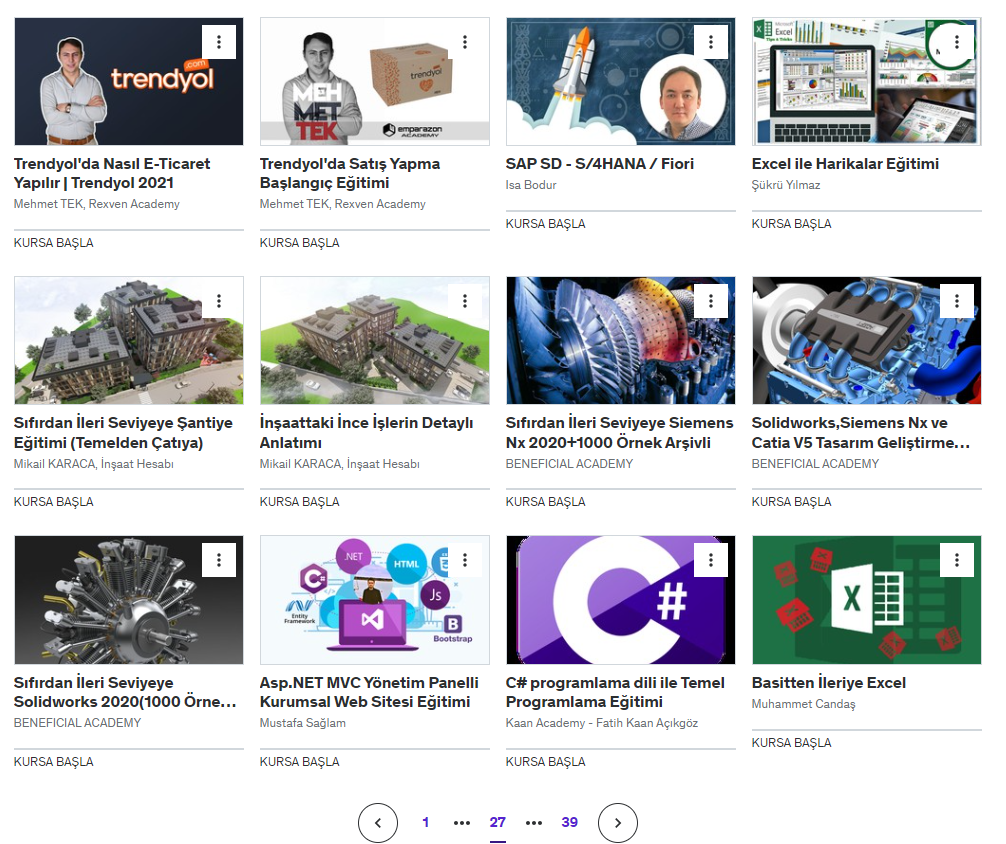Screen dimensions: 1006x844
Task: Click instructor name Mustafa Sağlam
Action: click(303, 723)
